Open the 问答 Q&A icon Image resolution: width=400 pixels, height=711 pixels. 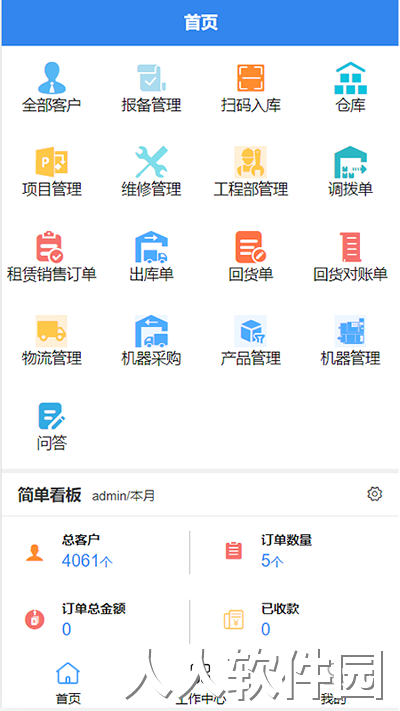click(x=52, y=416)
